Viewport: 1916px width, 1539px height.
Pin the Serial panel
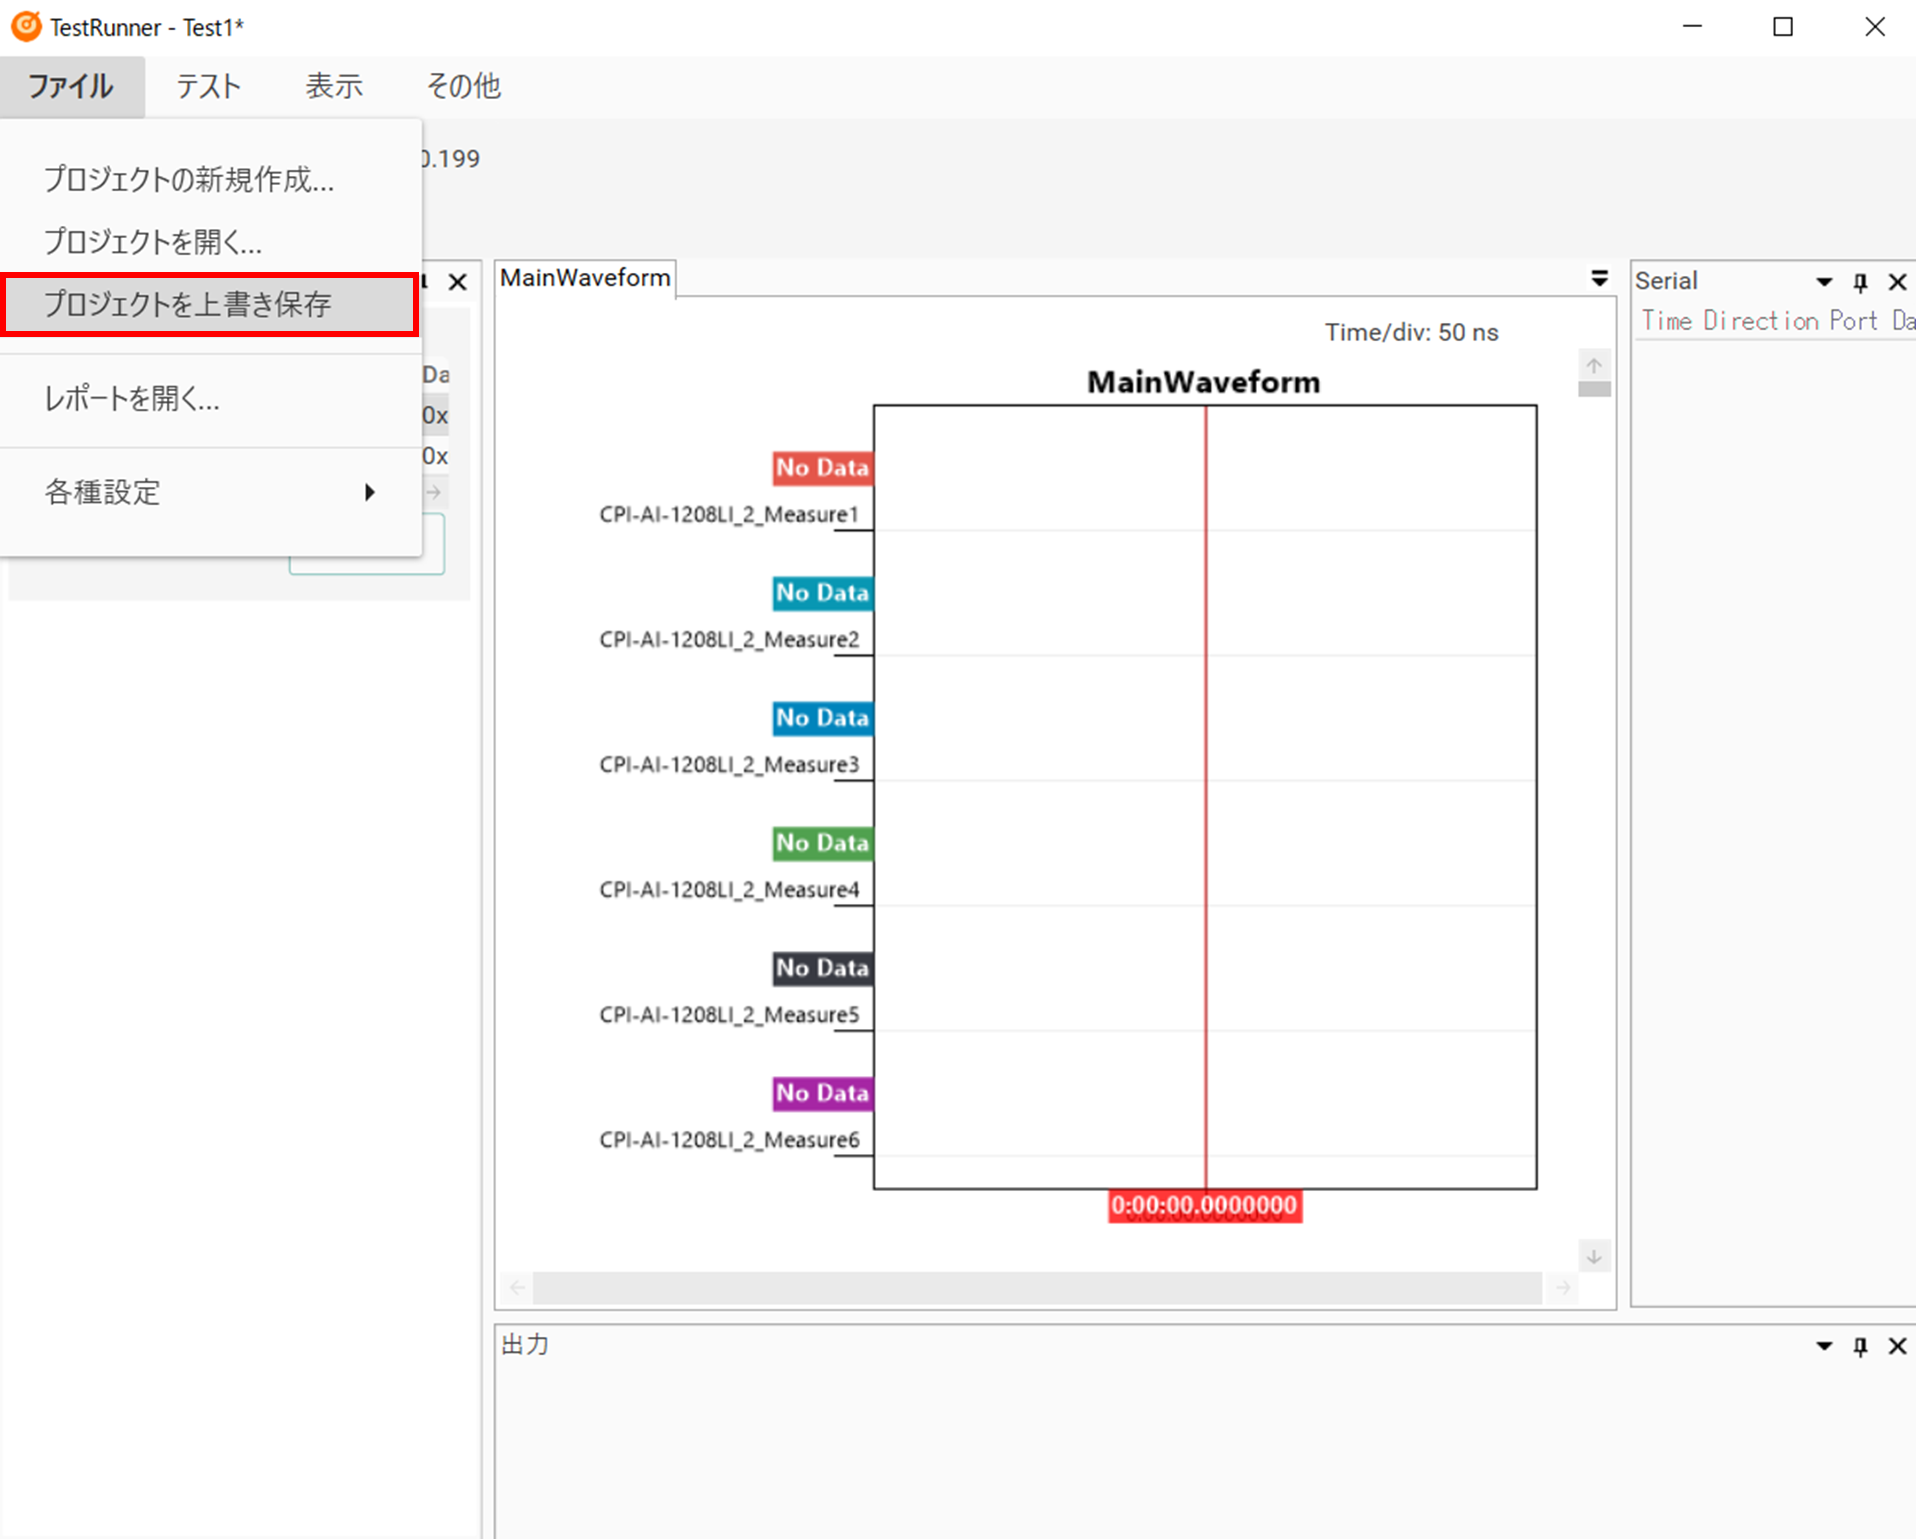[1860, 282]
